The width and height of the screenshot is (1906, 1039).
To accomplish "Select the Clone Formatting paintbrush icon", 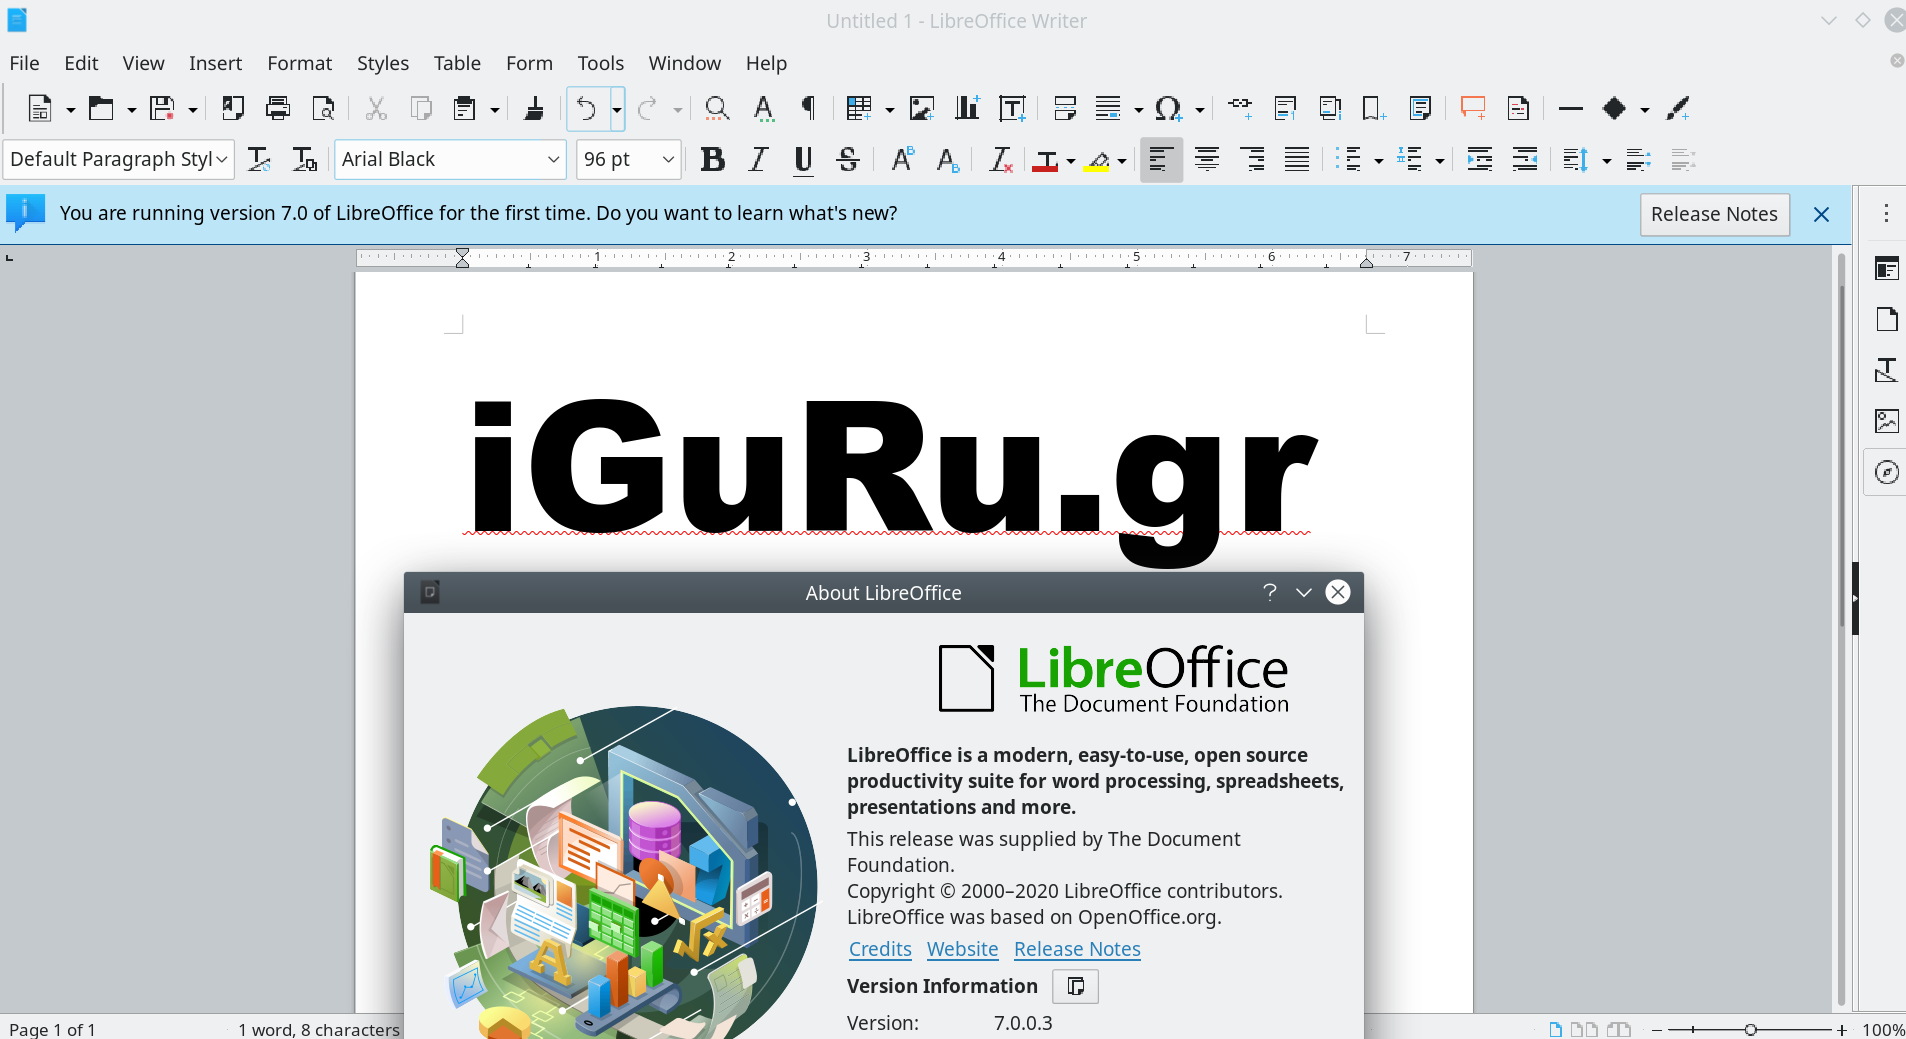I will click(x=534, y=108).
